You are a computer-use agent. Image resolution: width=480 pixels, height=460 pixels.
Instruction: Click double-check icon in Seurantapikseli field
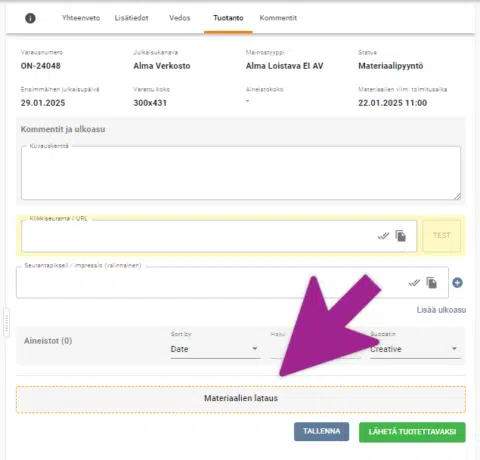pyautogui.click(x=414, y=283)
